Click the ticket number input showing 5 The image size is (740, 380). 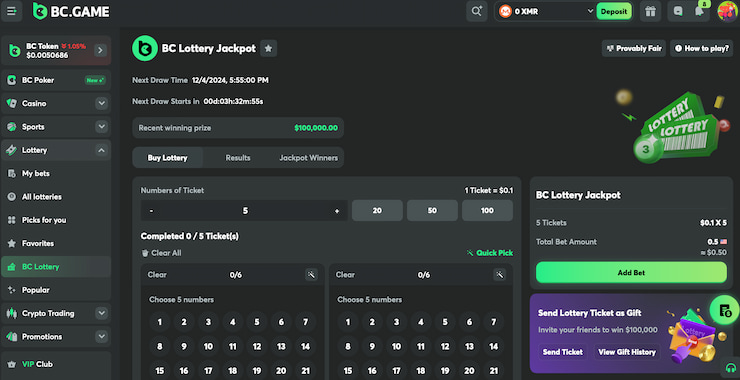tap(244, 211)
